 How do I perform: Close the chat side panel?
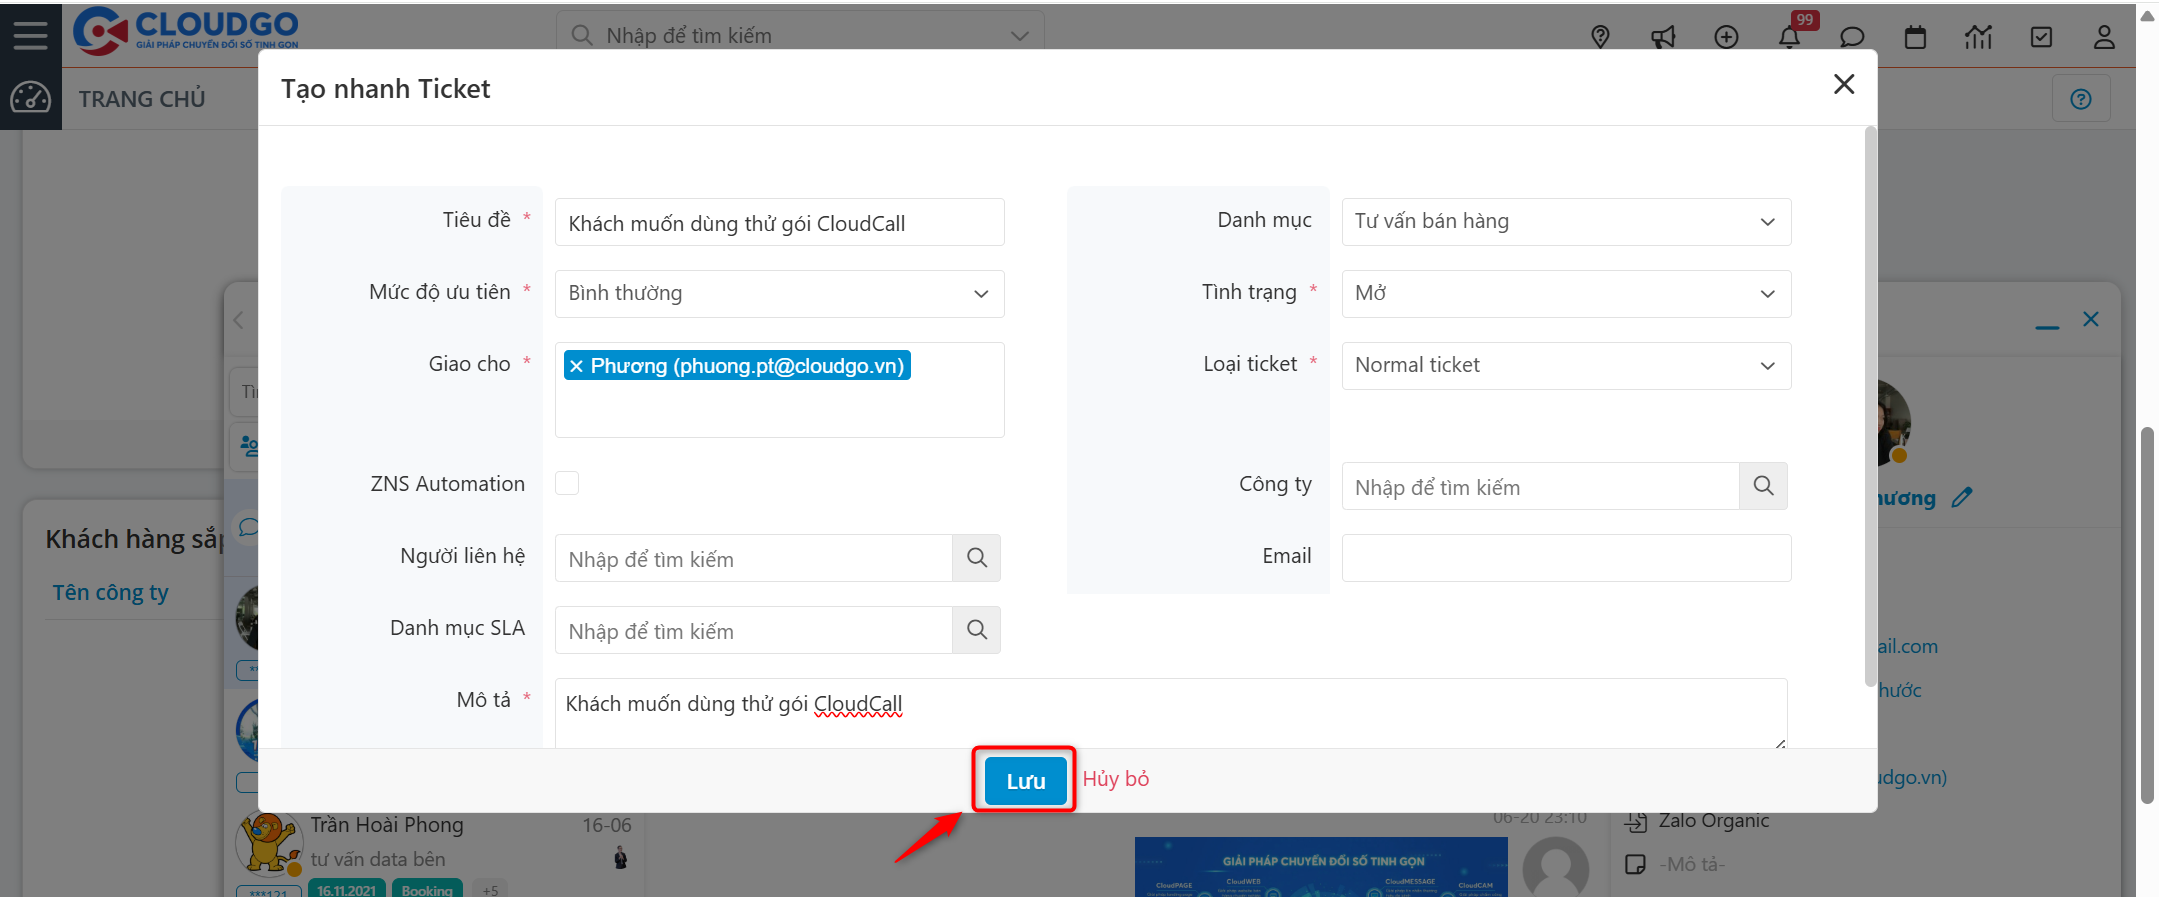point(2090,319)
